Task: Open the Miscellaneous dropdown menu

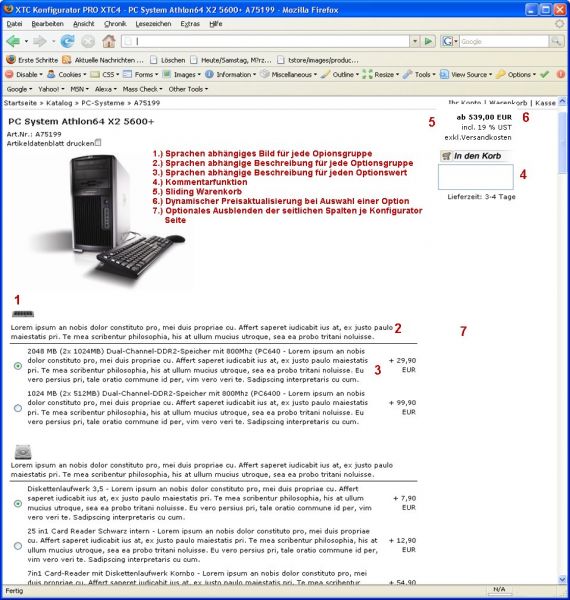Action: tap(288, 74)
